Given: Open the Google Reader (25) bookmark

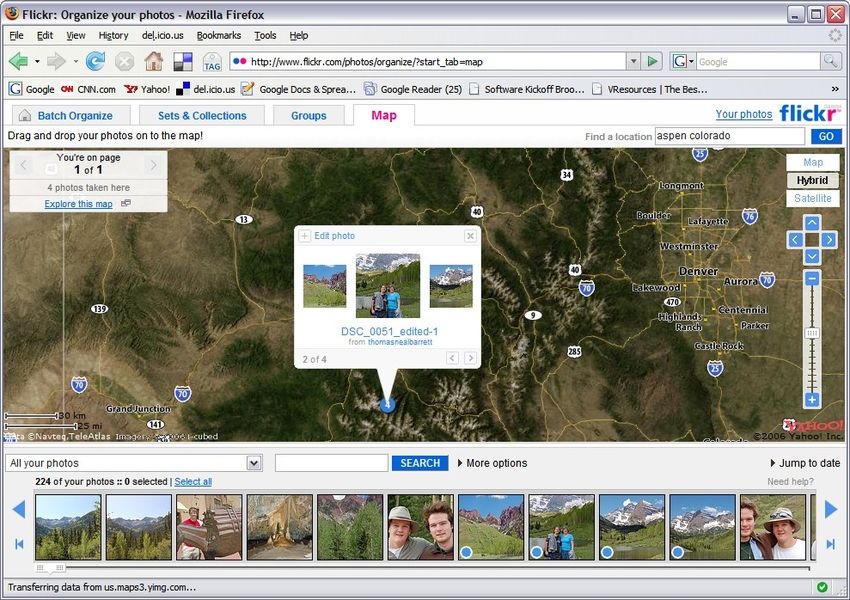Looking at the screenshot, I should [x=413, y=89].
